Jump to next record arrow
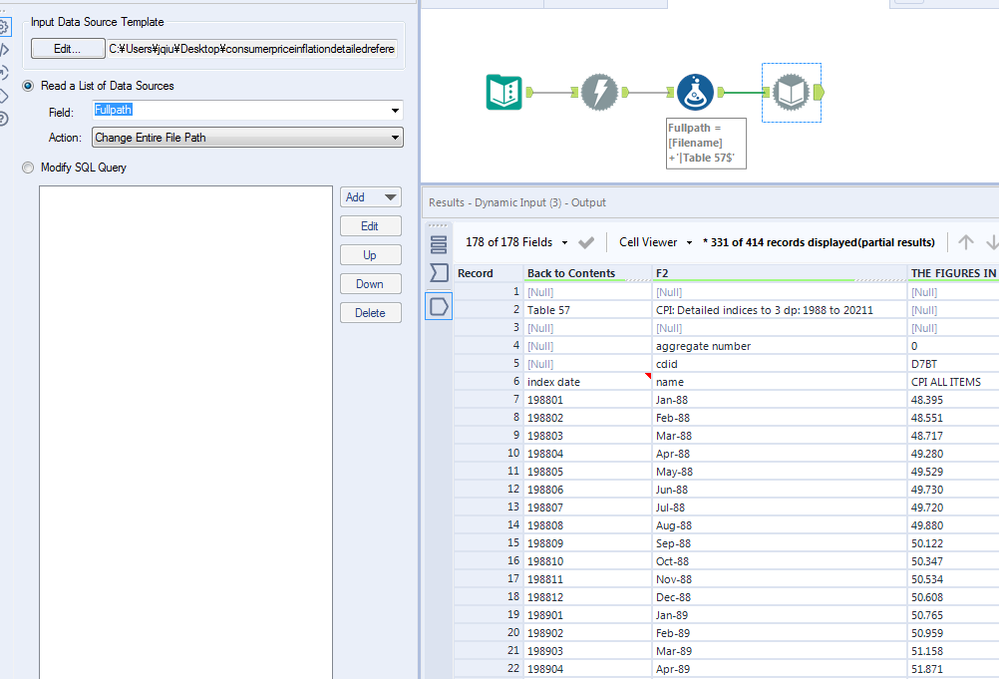Screen dimensions: 999x679 992,242
